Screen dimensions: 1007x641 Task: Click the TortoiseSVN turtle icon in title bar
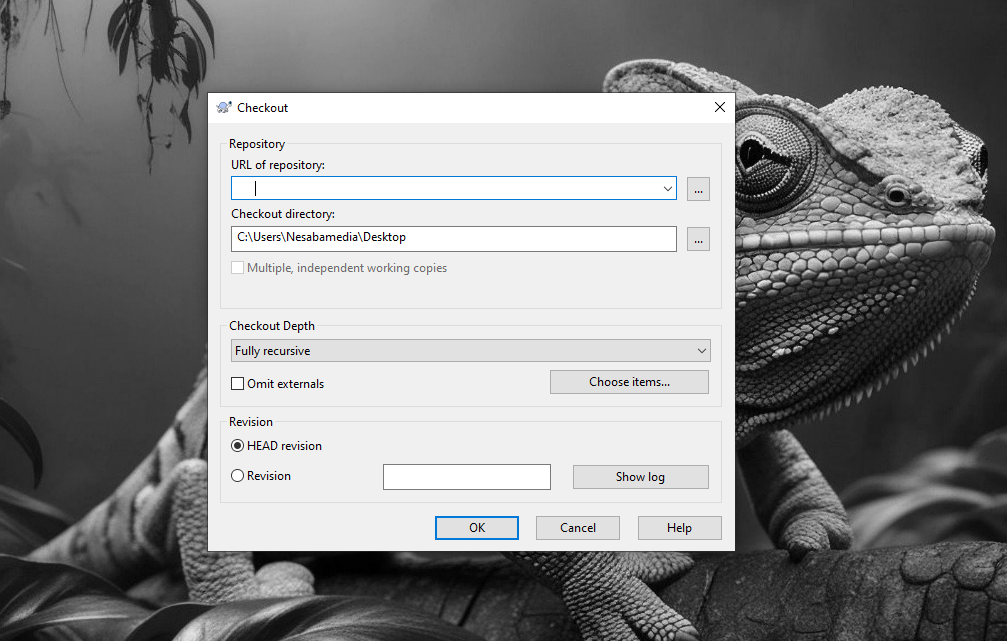tap(224, 108)
